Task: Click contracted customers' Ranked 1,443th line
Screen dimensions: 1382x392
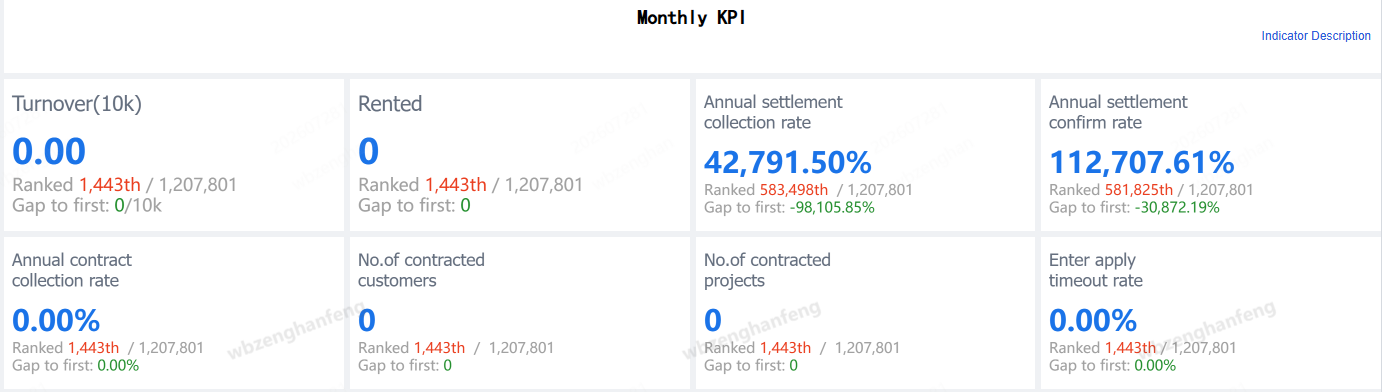Action: 455,348
